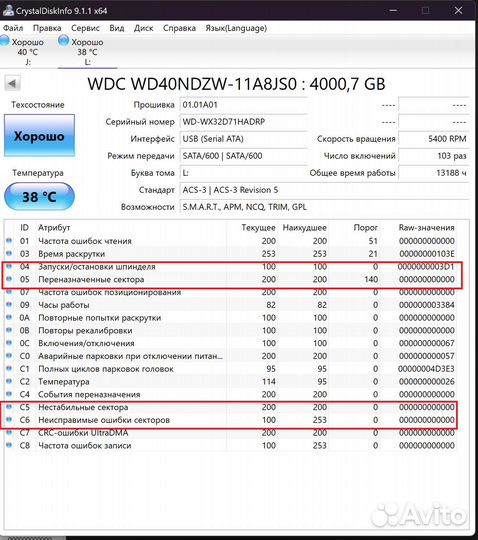This screenshot has height=540, width=478.
Task: Switch to the L: disk tab at 38 °C
Action: pos(87,52)
